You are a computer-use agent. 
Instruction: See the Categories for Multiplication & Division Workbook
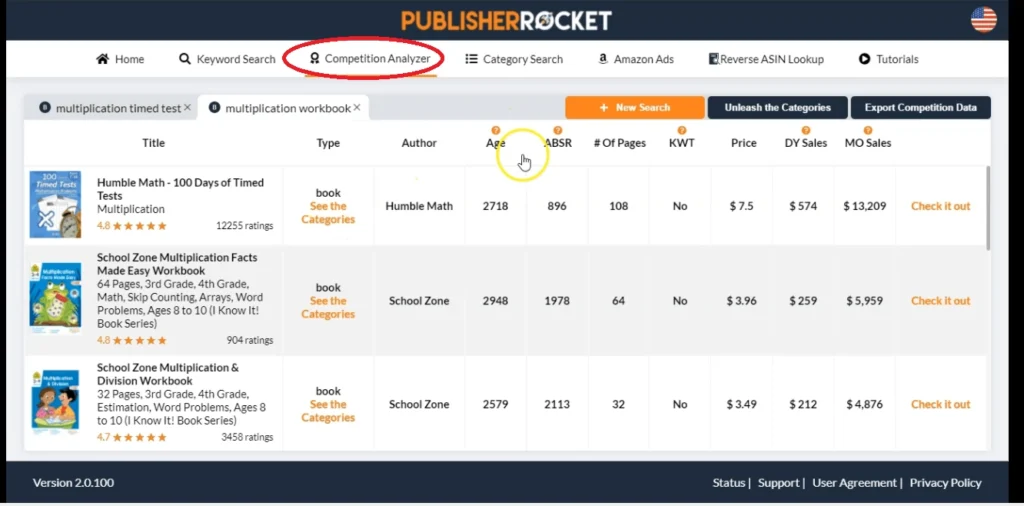point(328,411)
